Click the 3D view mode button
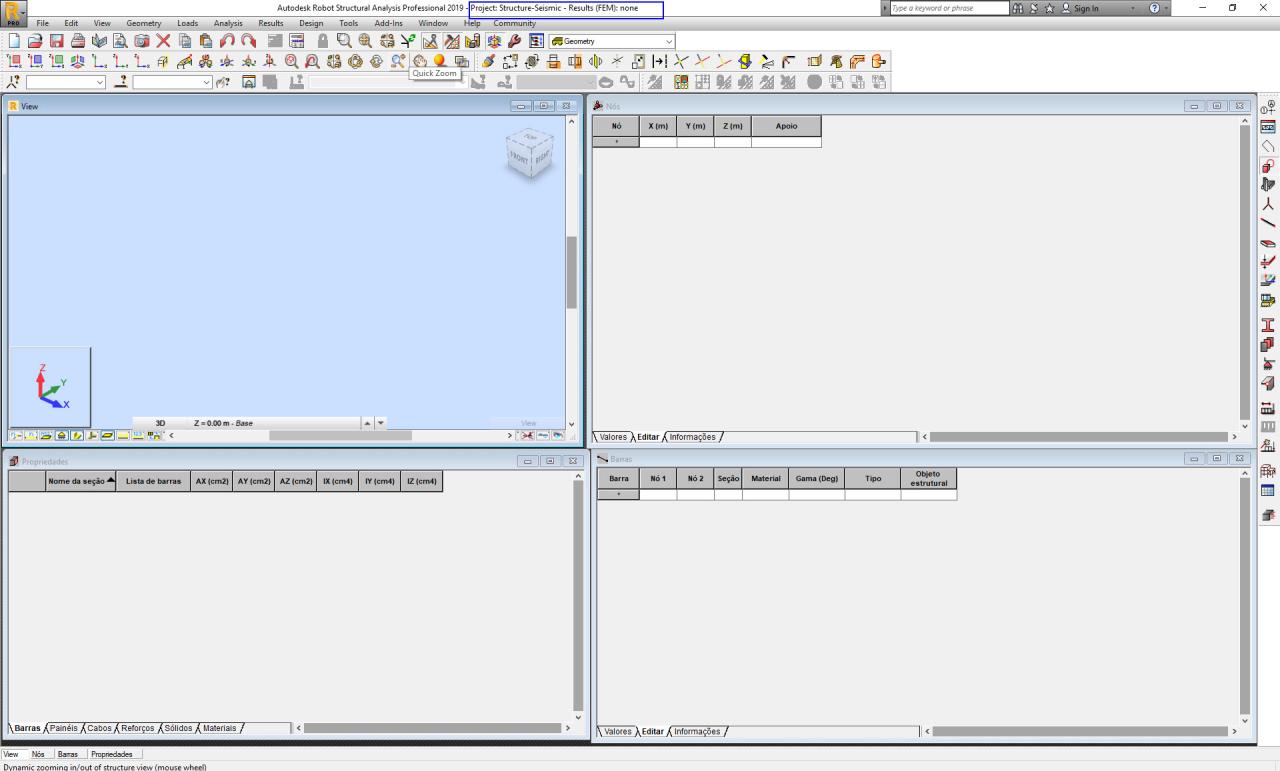Image resolution: width=1280 pixels, height=771 pixels. 160,423
